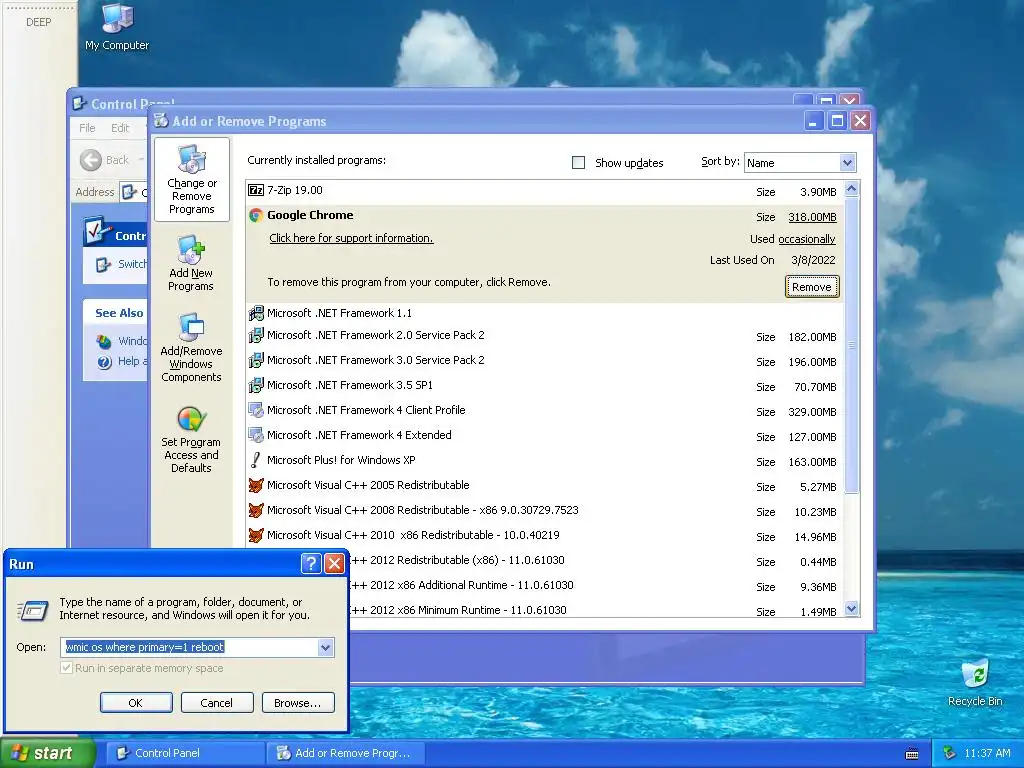Click the occasionally usage link for Chrome
Image resolution: width=1024 pixels, height=768 pixels.
807,239
